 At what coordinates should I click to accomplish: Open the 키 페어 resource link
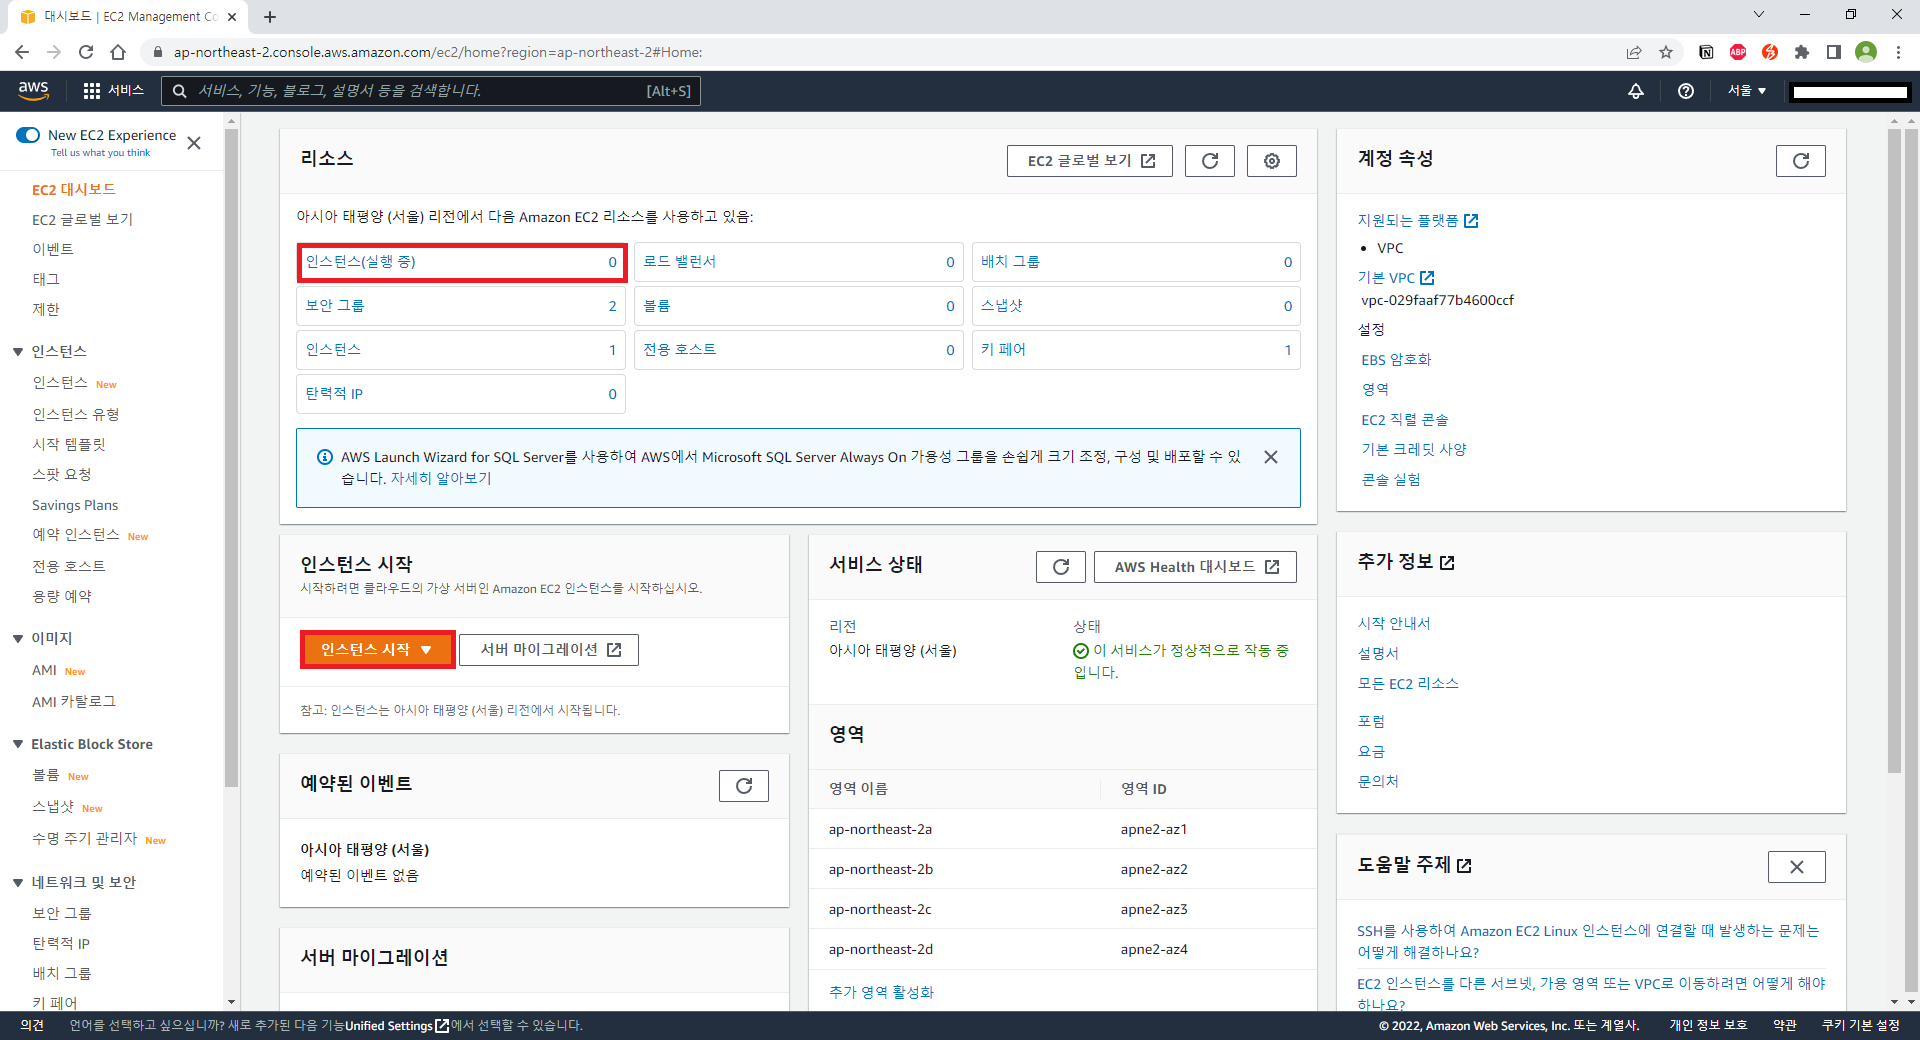[1003, 350]
